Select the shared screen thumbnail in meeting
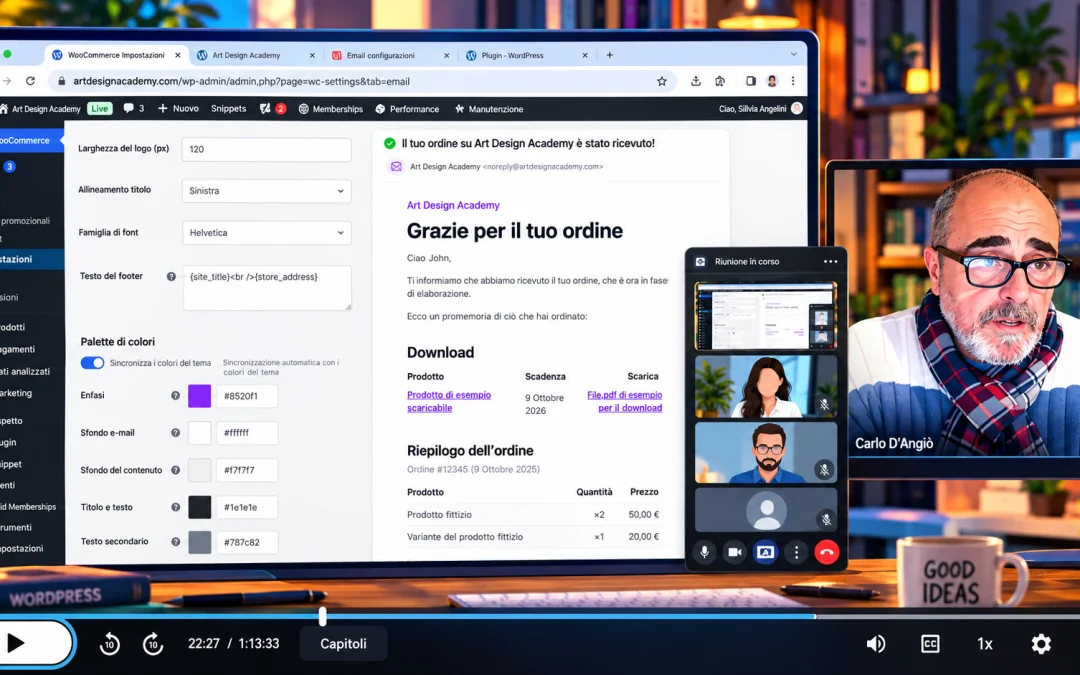The height and width of the screenshot is (675, 1080). tap(766, 315)
